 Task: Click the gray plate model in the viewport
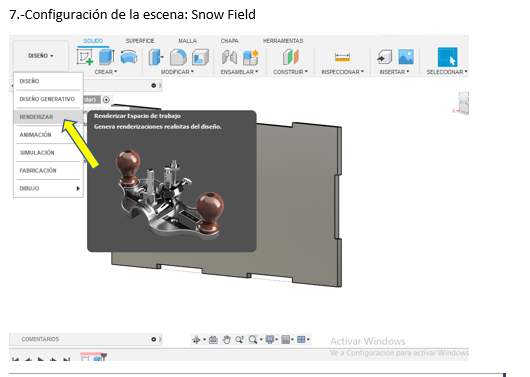297,203
